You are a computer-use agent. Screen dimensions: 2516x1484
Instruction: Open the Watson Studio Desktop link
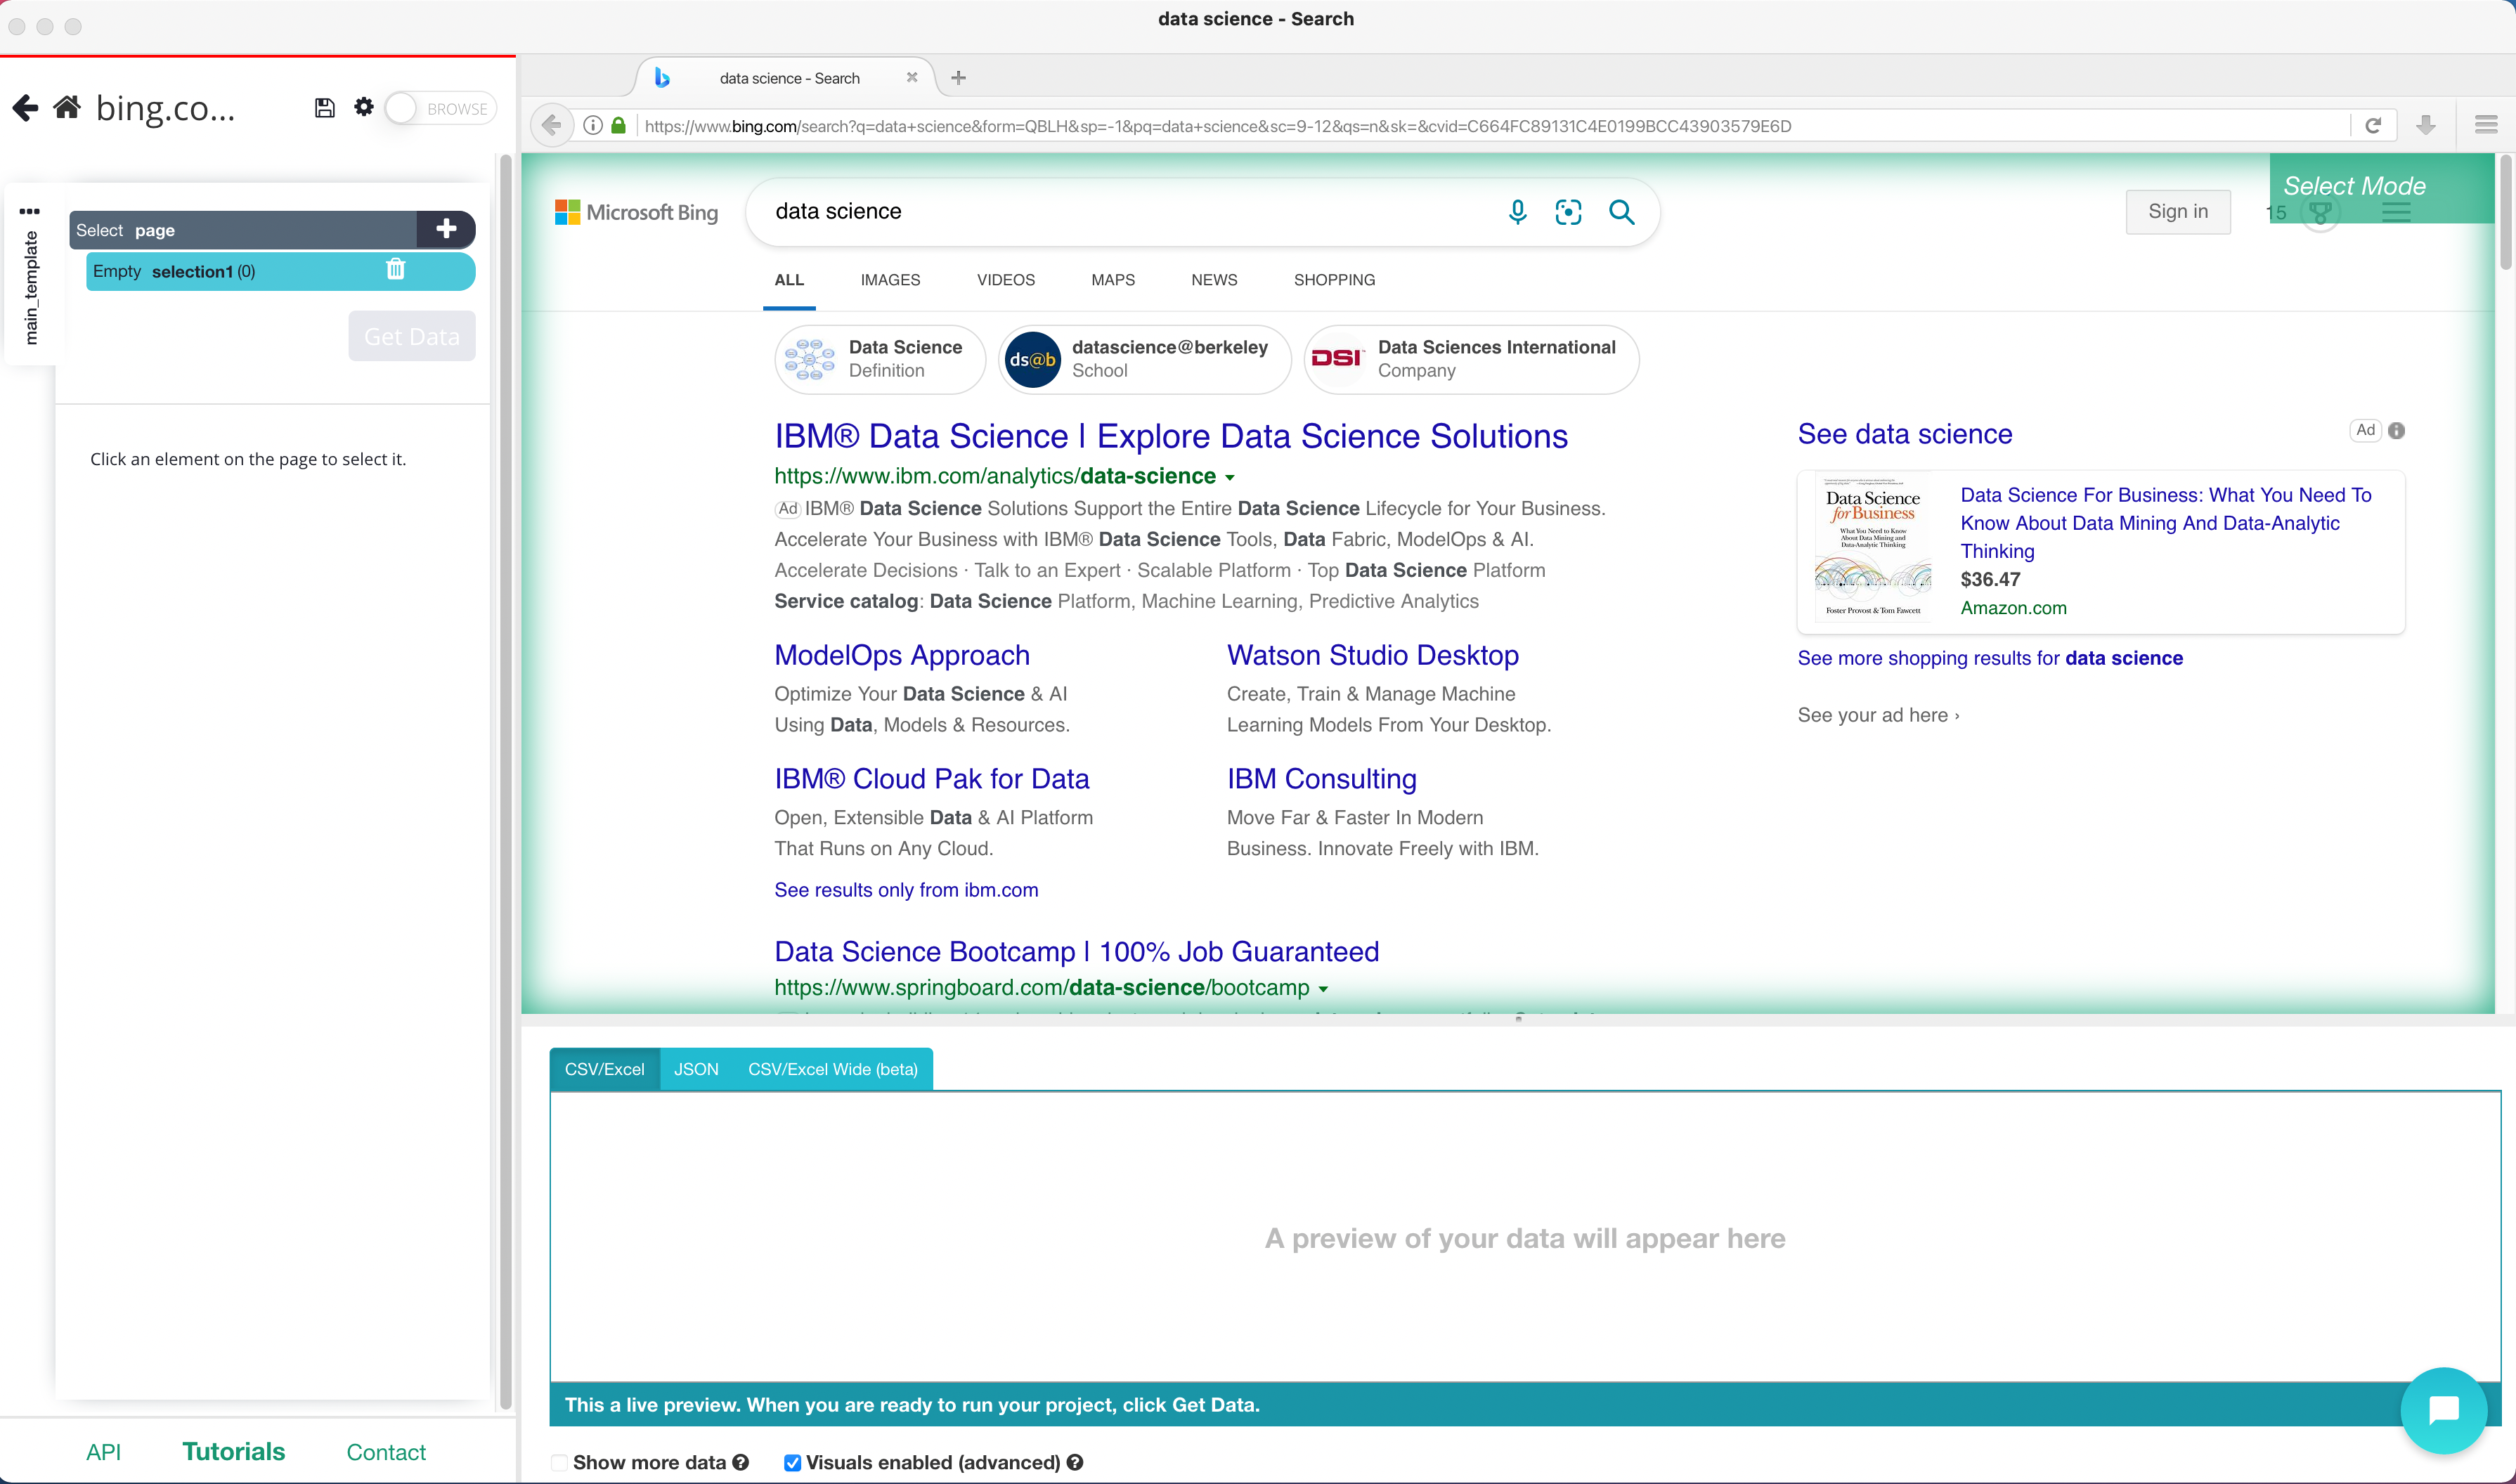(x=1373, y=655)
